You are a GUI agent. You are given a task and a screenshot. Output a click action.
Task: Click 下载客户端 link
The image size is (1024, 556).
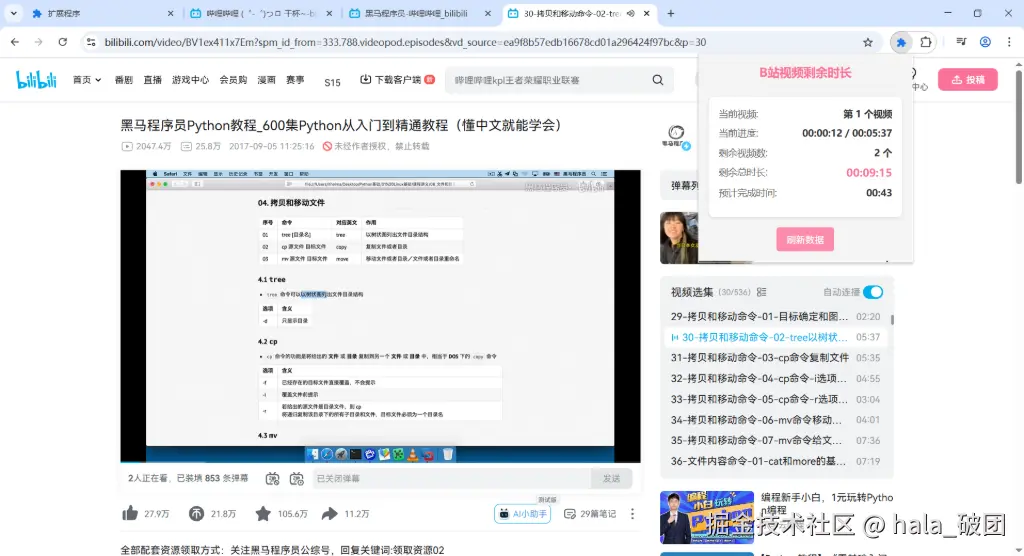pos(397,80)
